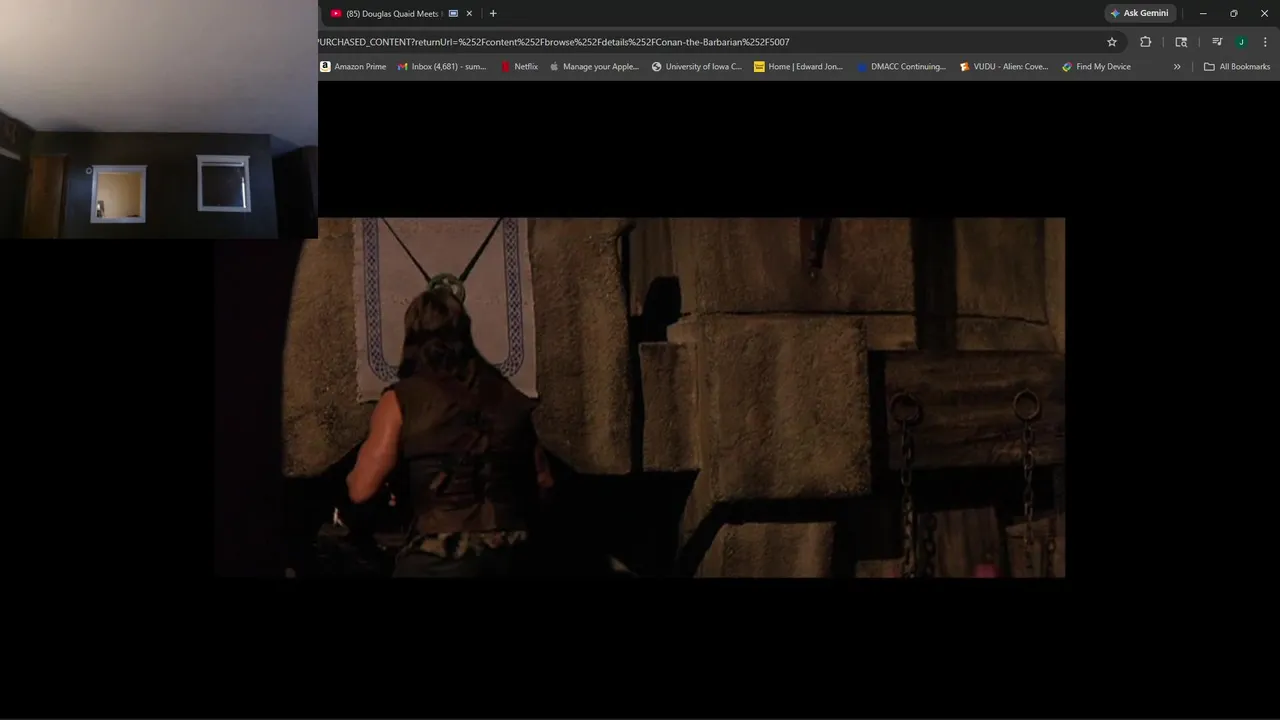Open the Chrome profile avatar J
Image resolution: width=1280 pixels, height=720 pixels.
click(x=1241, y=42)
